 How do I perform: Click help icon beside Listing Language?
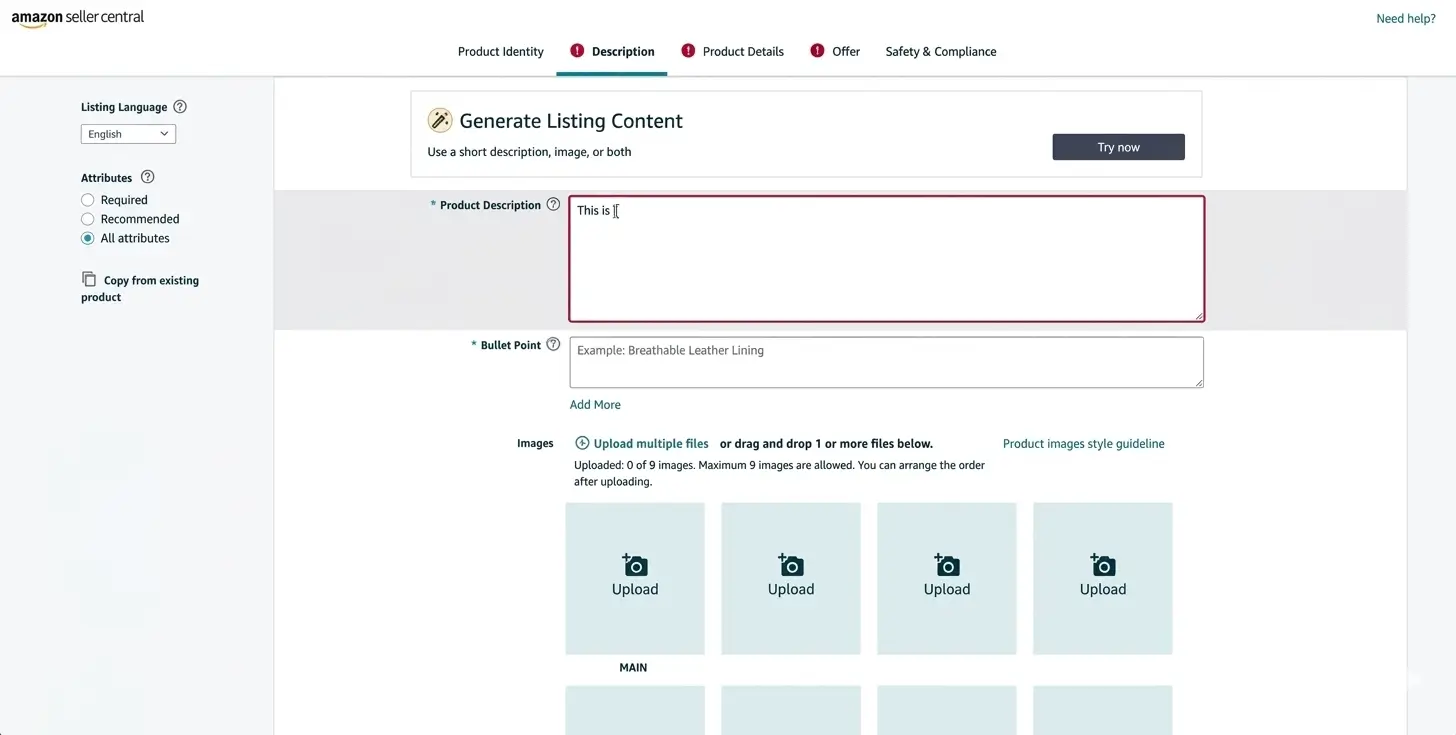point(180,107)
